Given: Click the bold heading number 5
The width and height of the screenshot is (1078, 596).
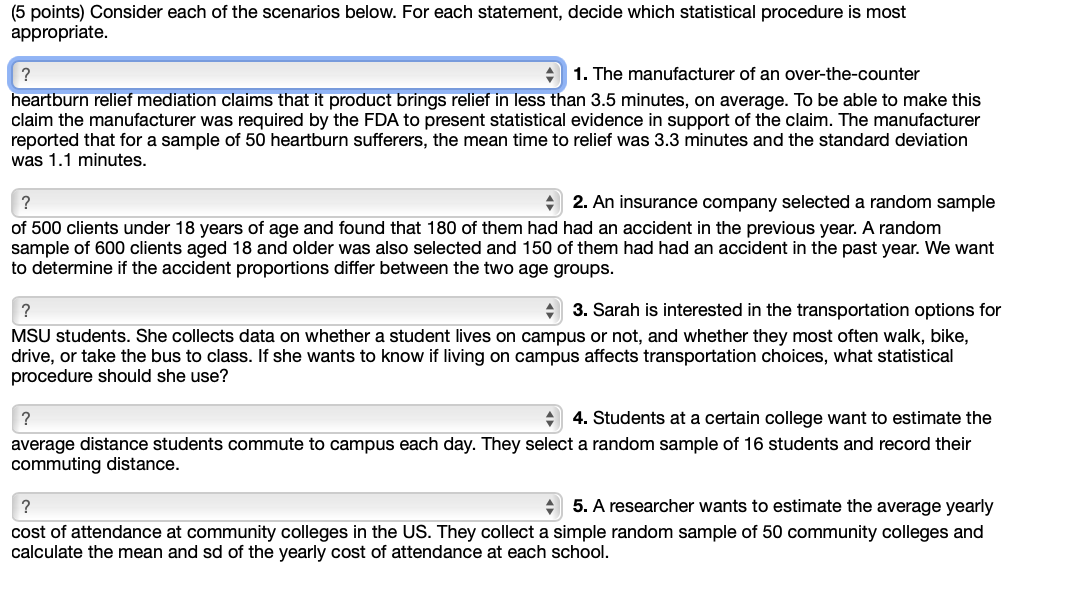Looking at the screenshot, I should pyautogui.click(x=580, y=505).
